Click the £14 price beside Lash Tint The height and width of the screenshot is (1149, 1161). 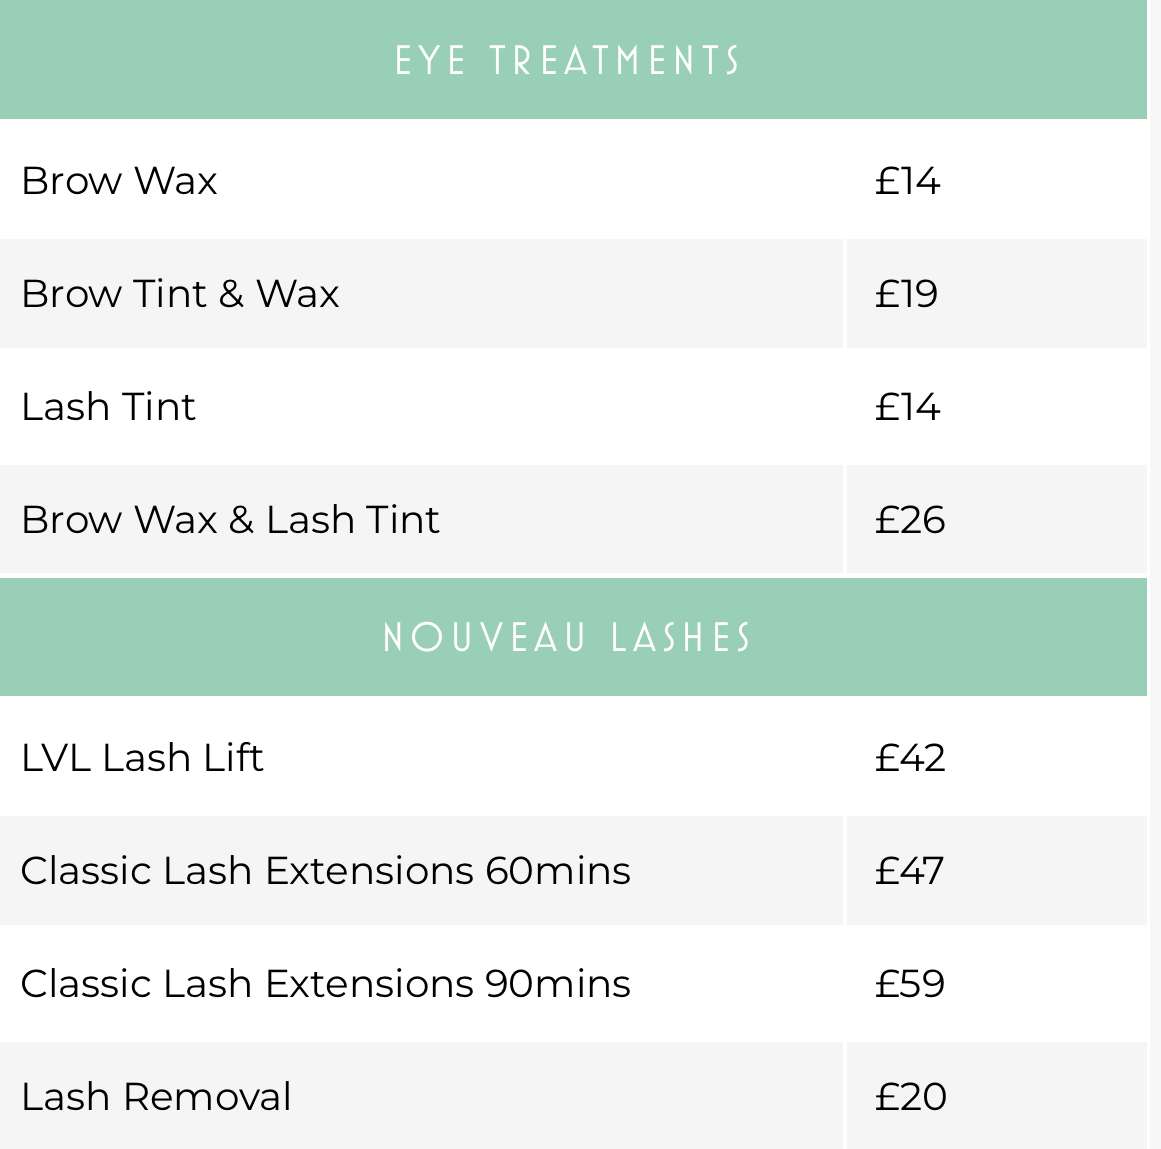point(907,406)
